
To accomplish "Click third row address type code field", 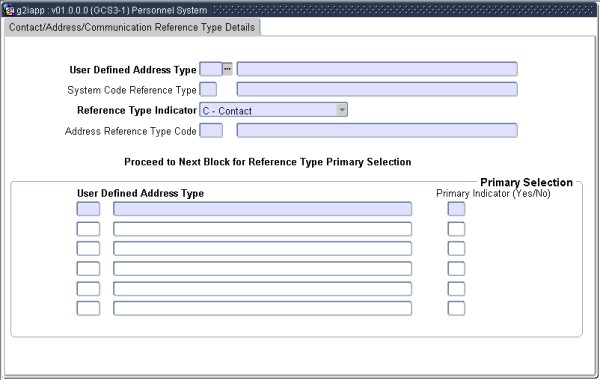I will pyautogui.click(x=88, y=248).
